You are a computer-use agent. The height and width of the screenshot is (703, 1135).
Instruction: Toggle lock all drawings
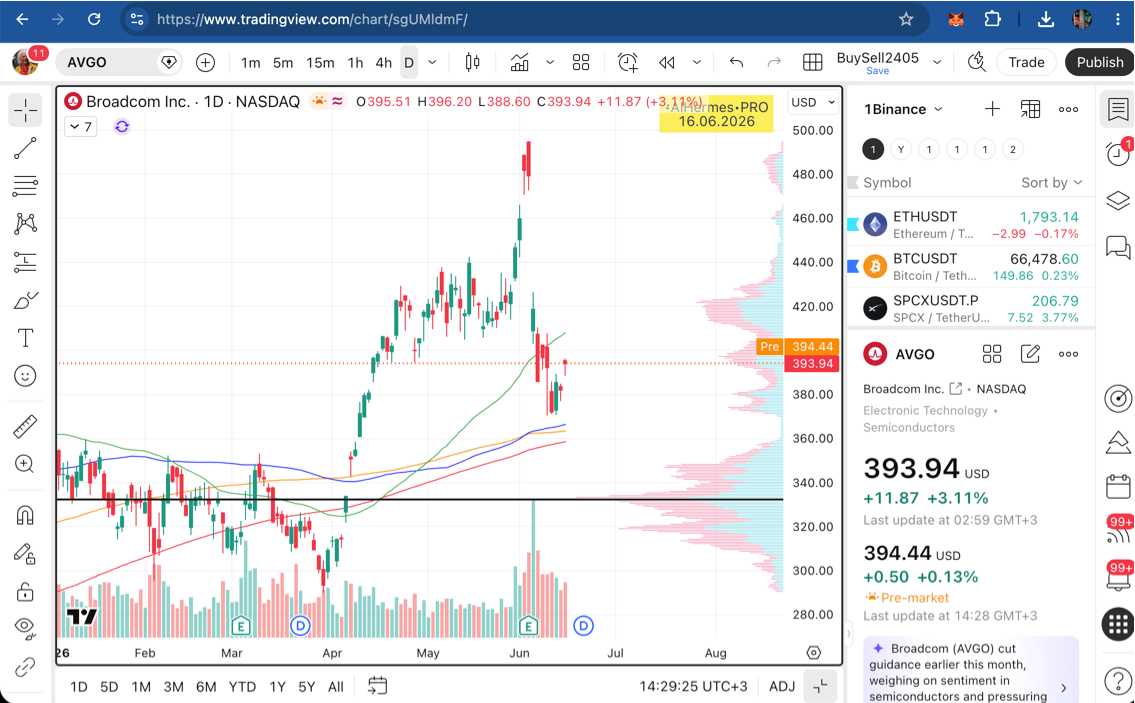click(25, 592)
